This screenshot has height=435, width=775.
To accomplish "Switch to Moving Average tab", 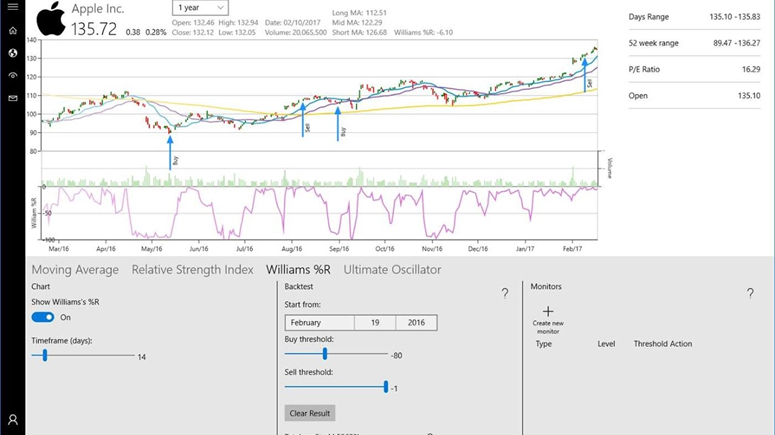I will [75, 270].
